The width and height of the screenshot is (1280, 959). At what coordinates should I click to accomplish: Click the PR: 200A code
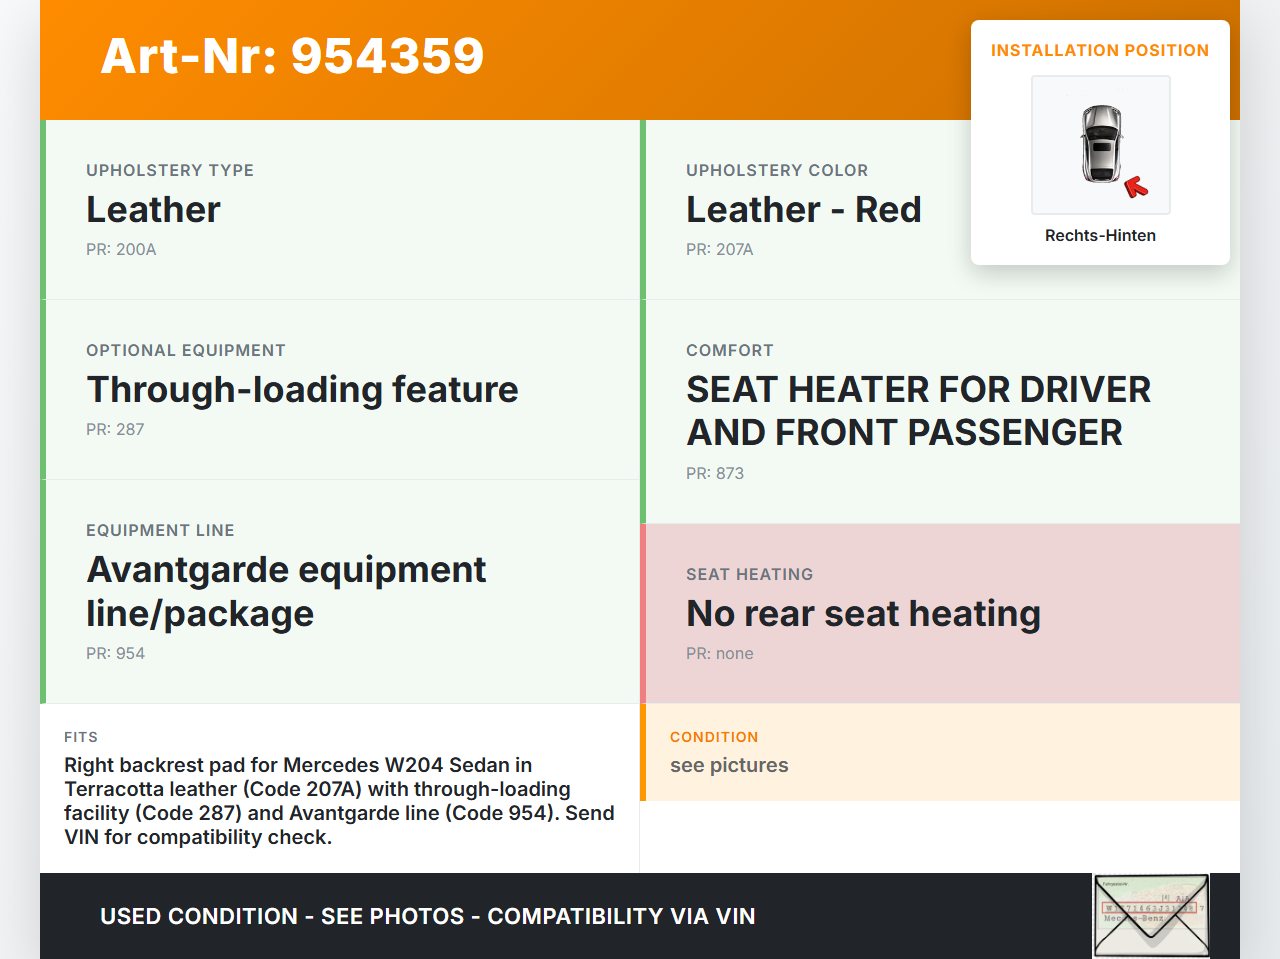[121, 249]
